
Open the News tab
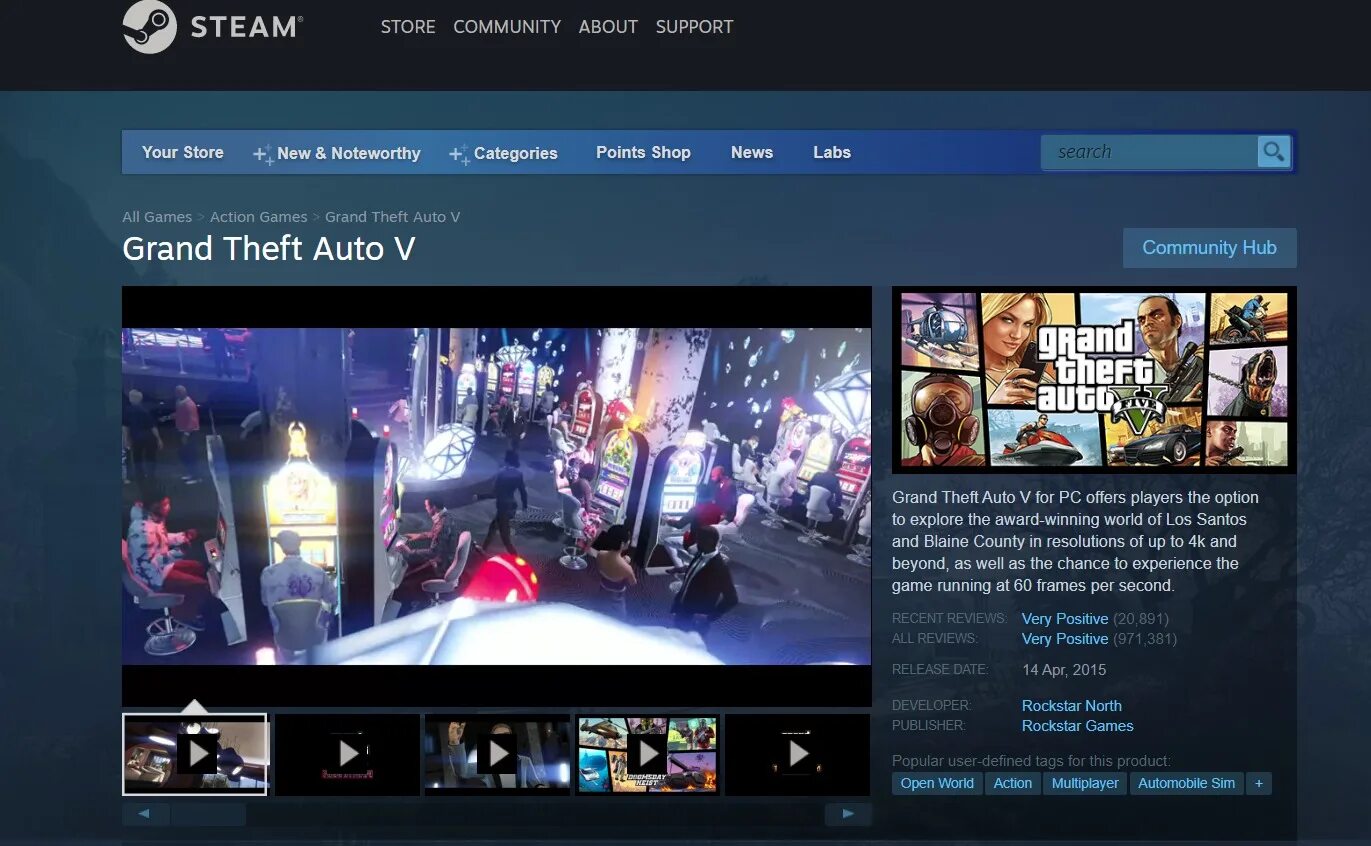pyautogui.click(x=752, y=152)
